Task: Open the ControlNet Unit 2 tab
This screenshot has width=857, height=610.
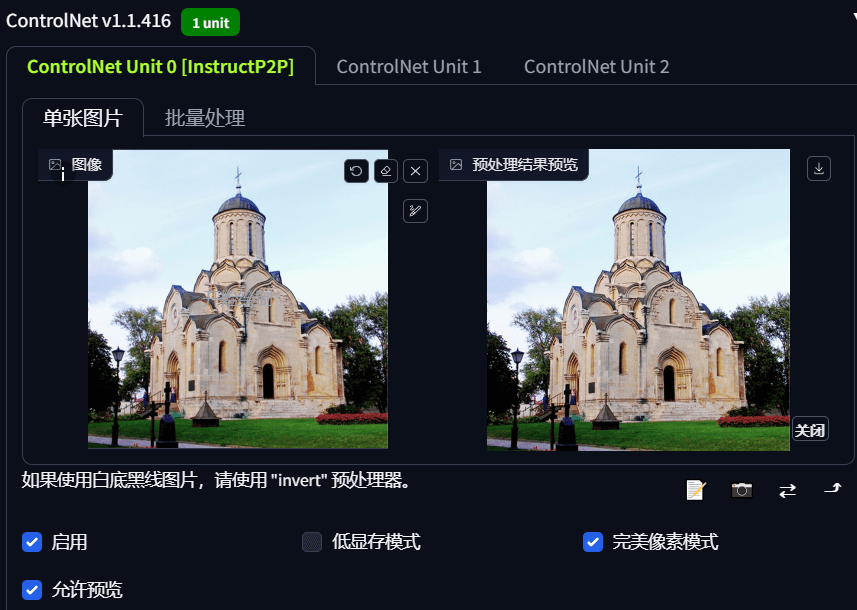Action: tap(596, 67)
